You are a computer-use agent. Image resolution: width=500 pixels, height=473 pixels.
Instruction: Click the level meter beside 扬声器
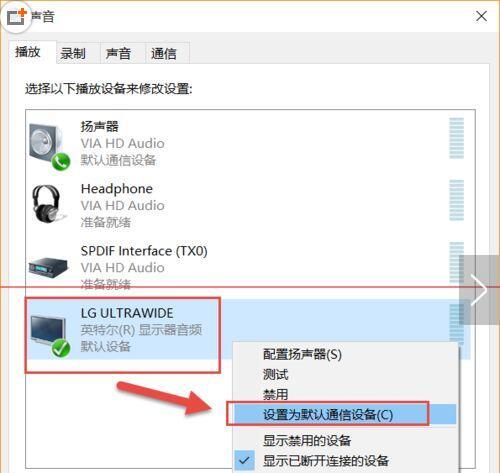pyautogui.click(x=456, y=138)
